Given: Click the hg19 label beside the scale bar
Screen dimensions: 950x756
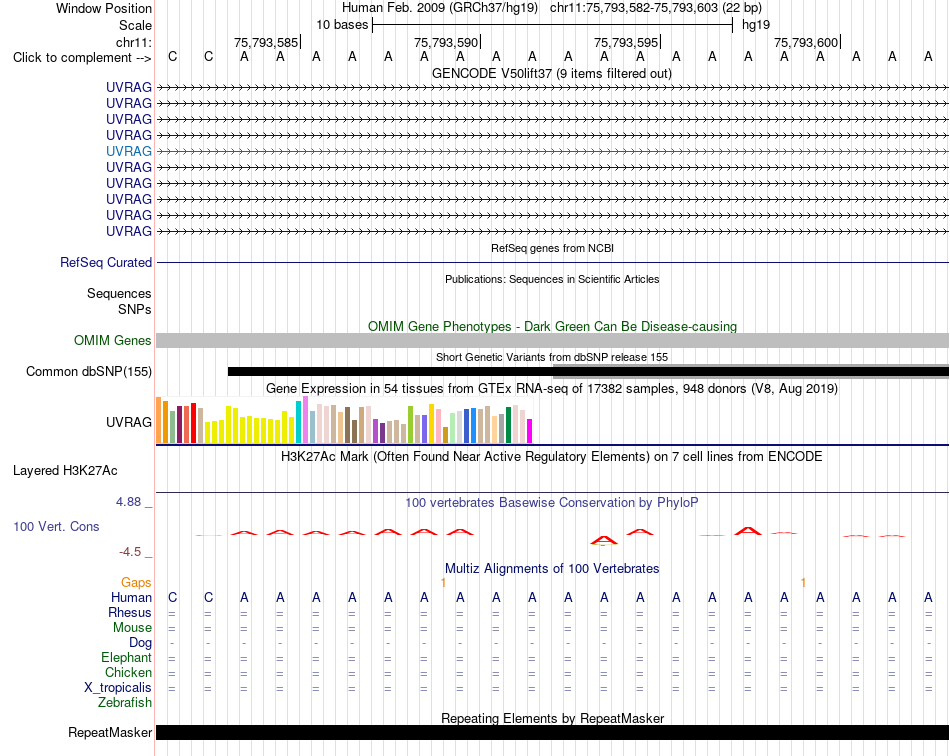Looking at the screenshot, I should tap(756, 25).
